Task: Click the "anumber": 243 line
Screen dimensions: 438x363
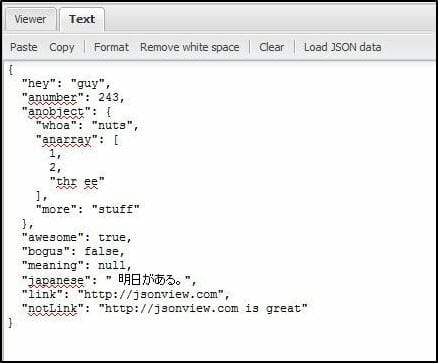Action: pos(73,98)
